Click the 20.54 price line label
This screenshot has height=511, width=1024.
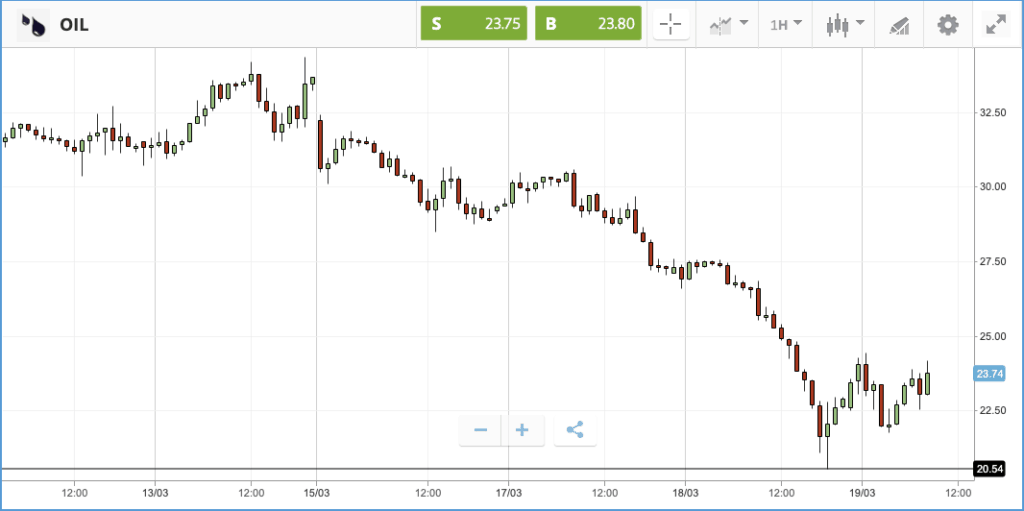pyautogui.click(x=989, y=469)
